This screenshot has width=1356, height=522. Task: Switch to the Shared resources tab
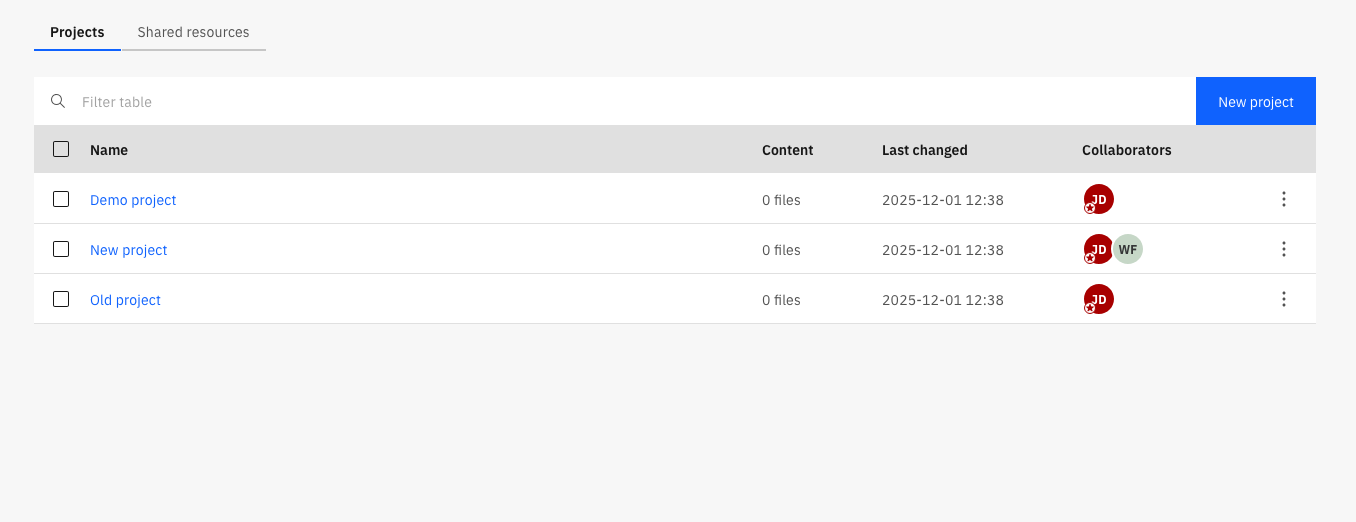pos(193,32)
